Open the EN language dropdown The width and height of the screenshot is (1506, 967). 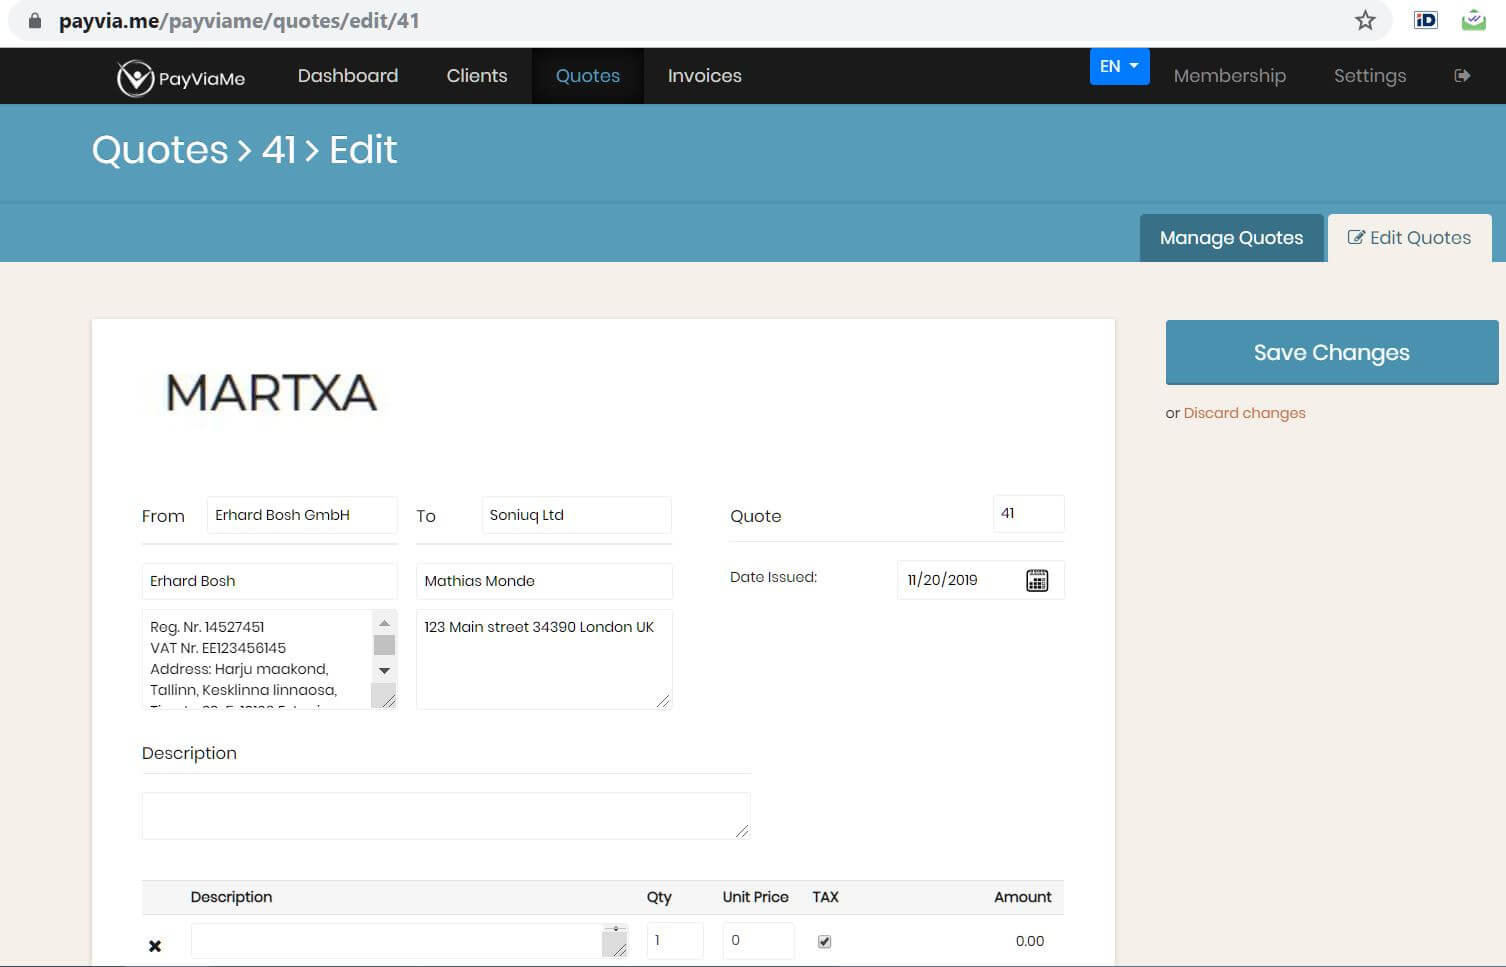tap(1119, 66)
